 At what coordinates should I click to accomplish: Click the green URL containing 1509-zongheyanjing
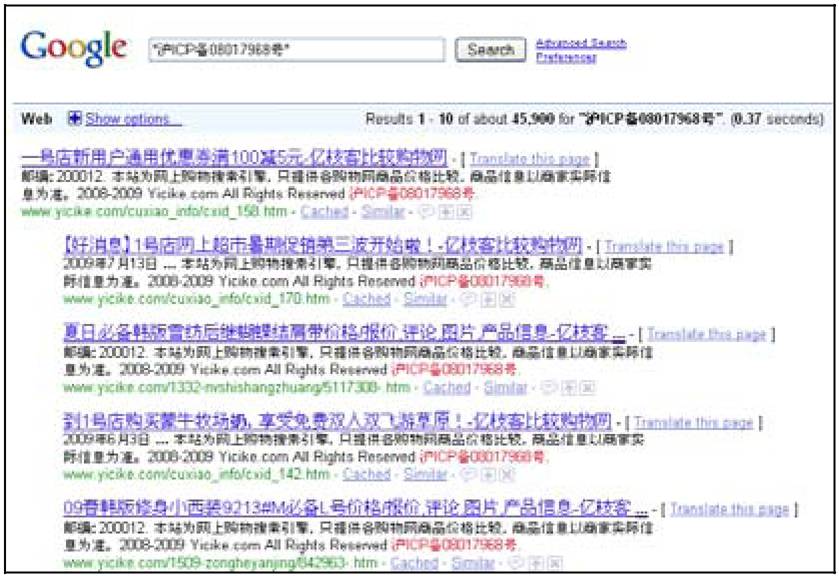220,563
